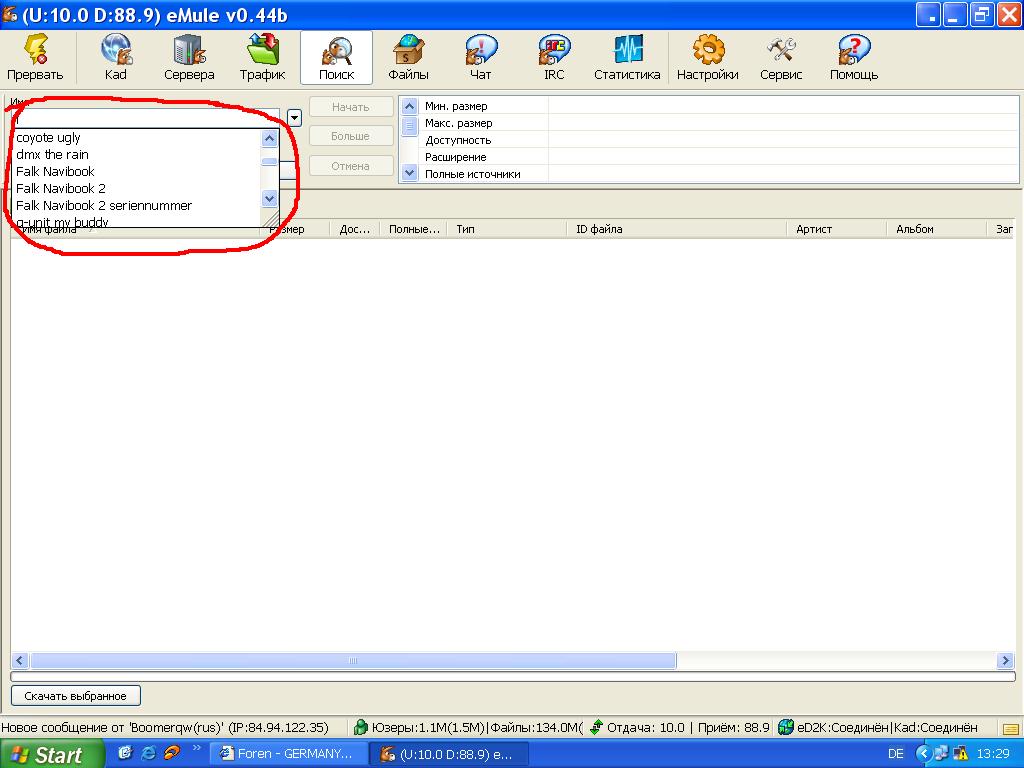Choose 'coyote ugly' from search history
Viewport: 1024px width, 768px height.
[x=48, y=138]
